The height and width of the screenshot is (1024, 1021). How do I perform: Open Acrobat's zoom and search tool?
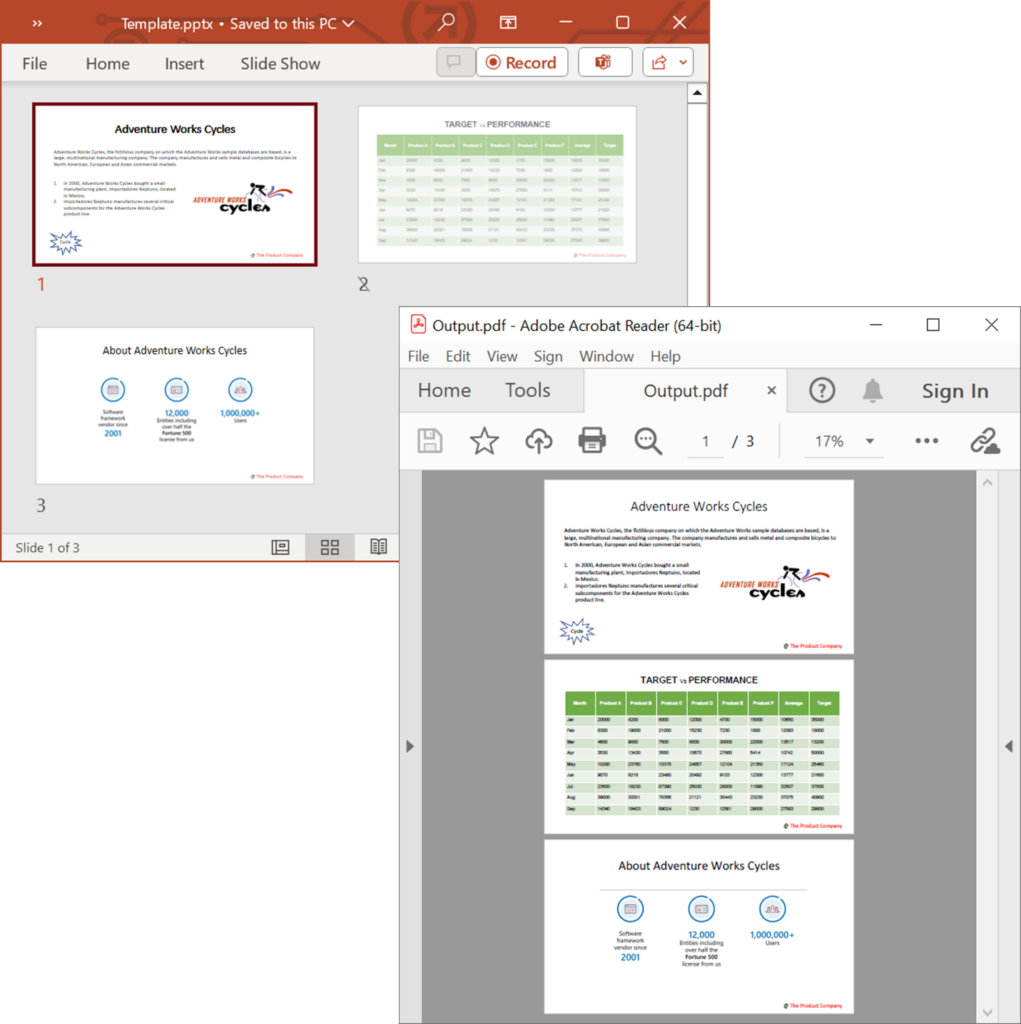[647, 441]
